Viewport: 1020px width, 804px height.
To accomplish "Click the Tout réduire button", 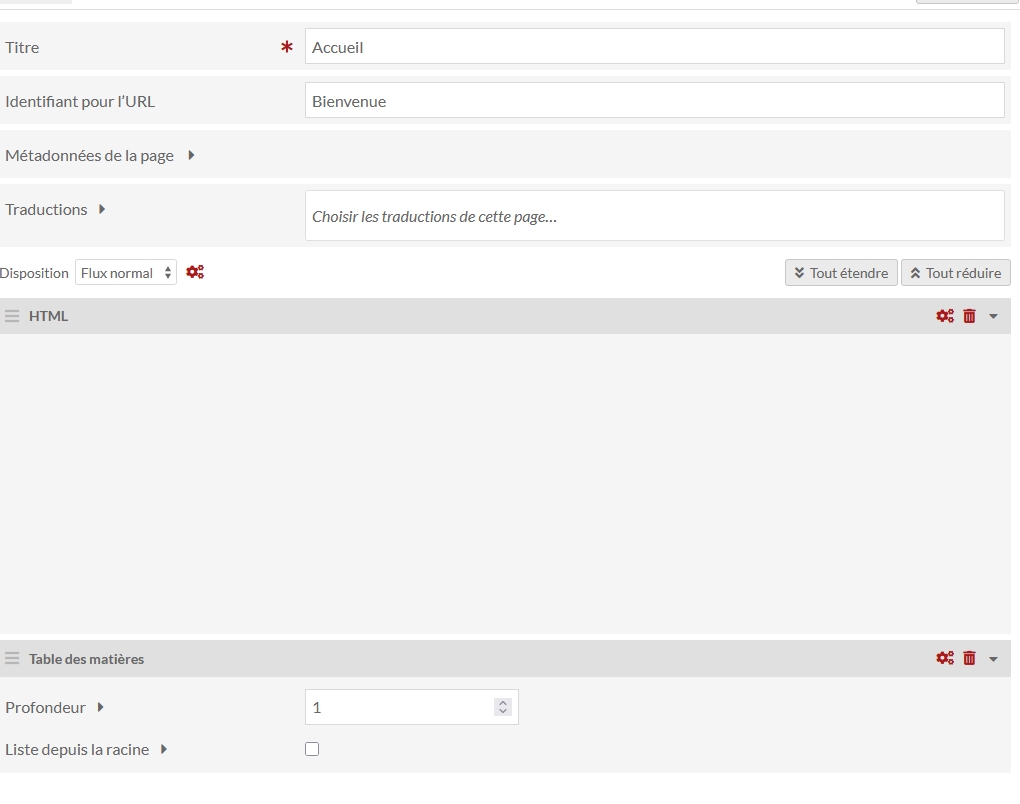I will (x=956, y=273).
